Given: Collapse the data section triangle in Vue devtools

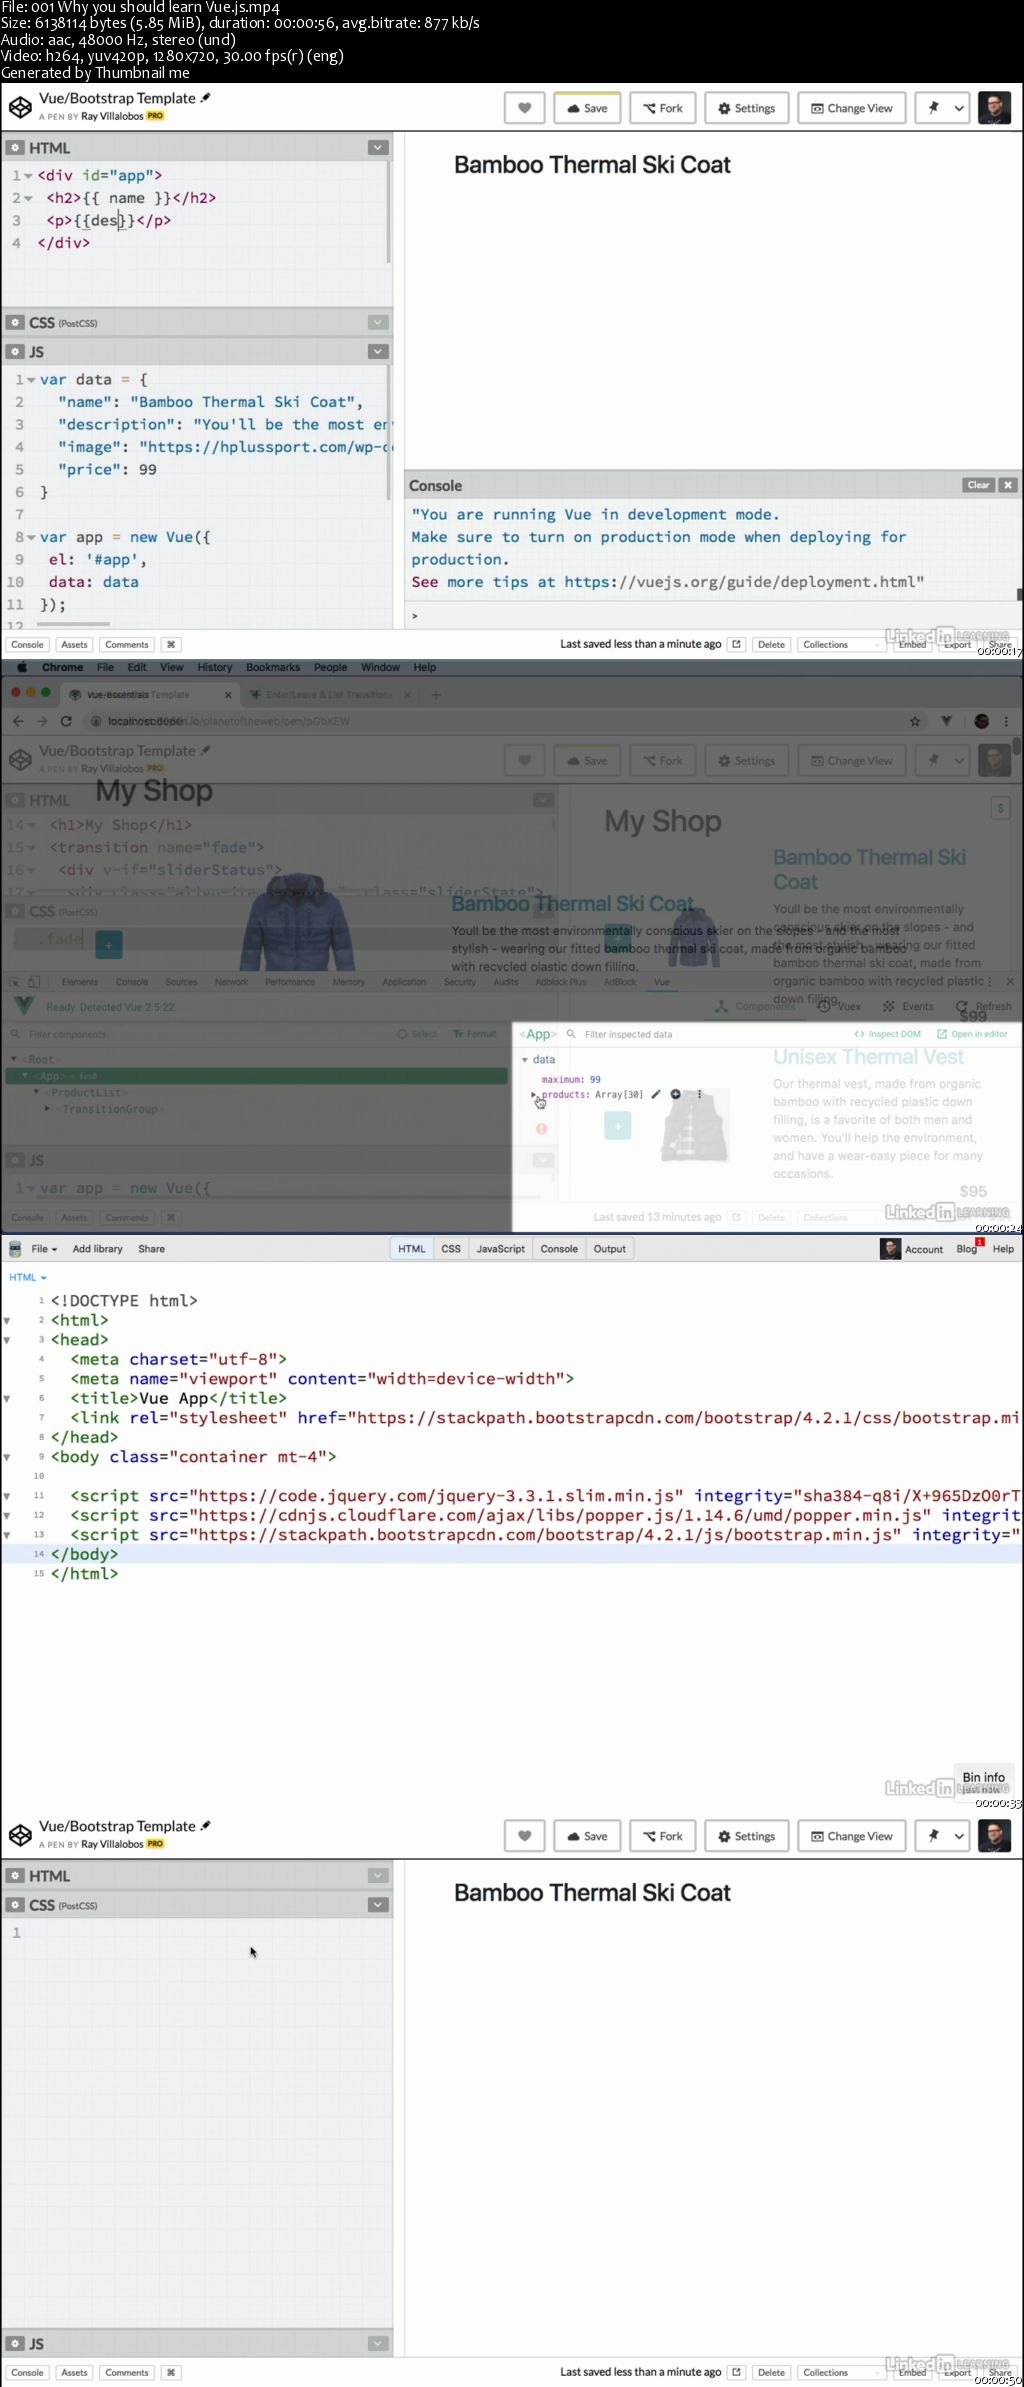Looking at the screenshot, I should pyautogui.click(x=525, y=1060).
